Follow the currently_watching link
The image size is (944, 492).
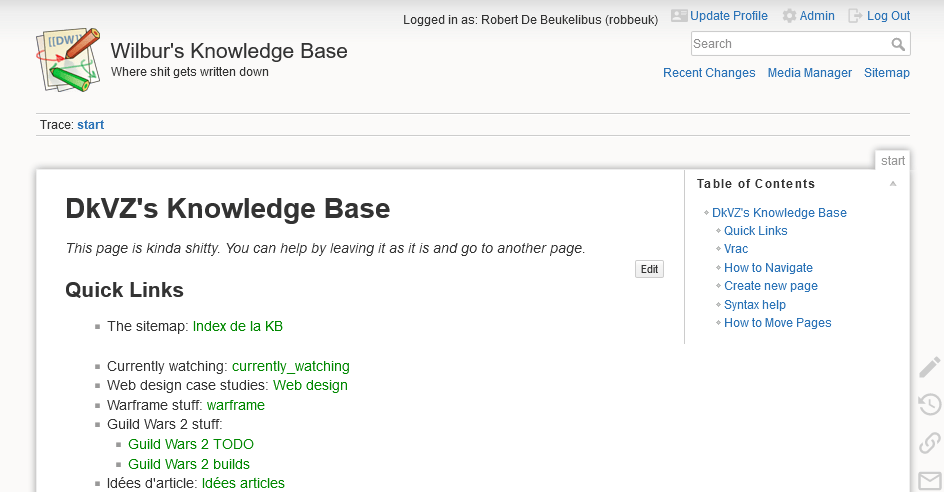pyautogui.click(x=290, y=366)
